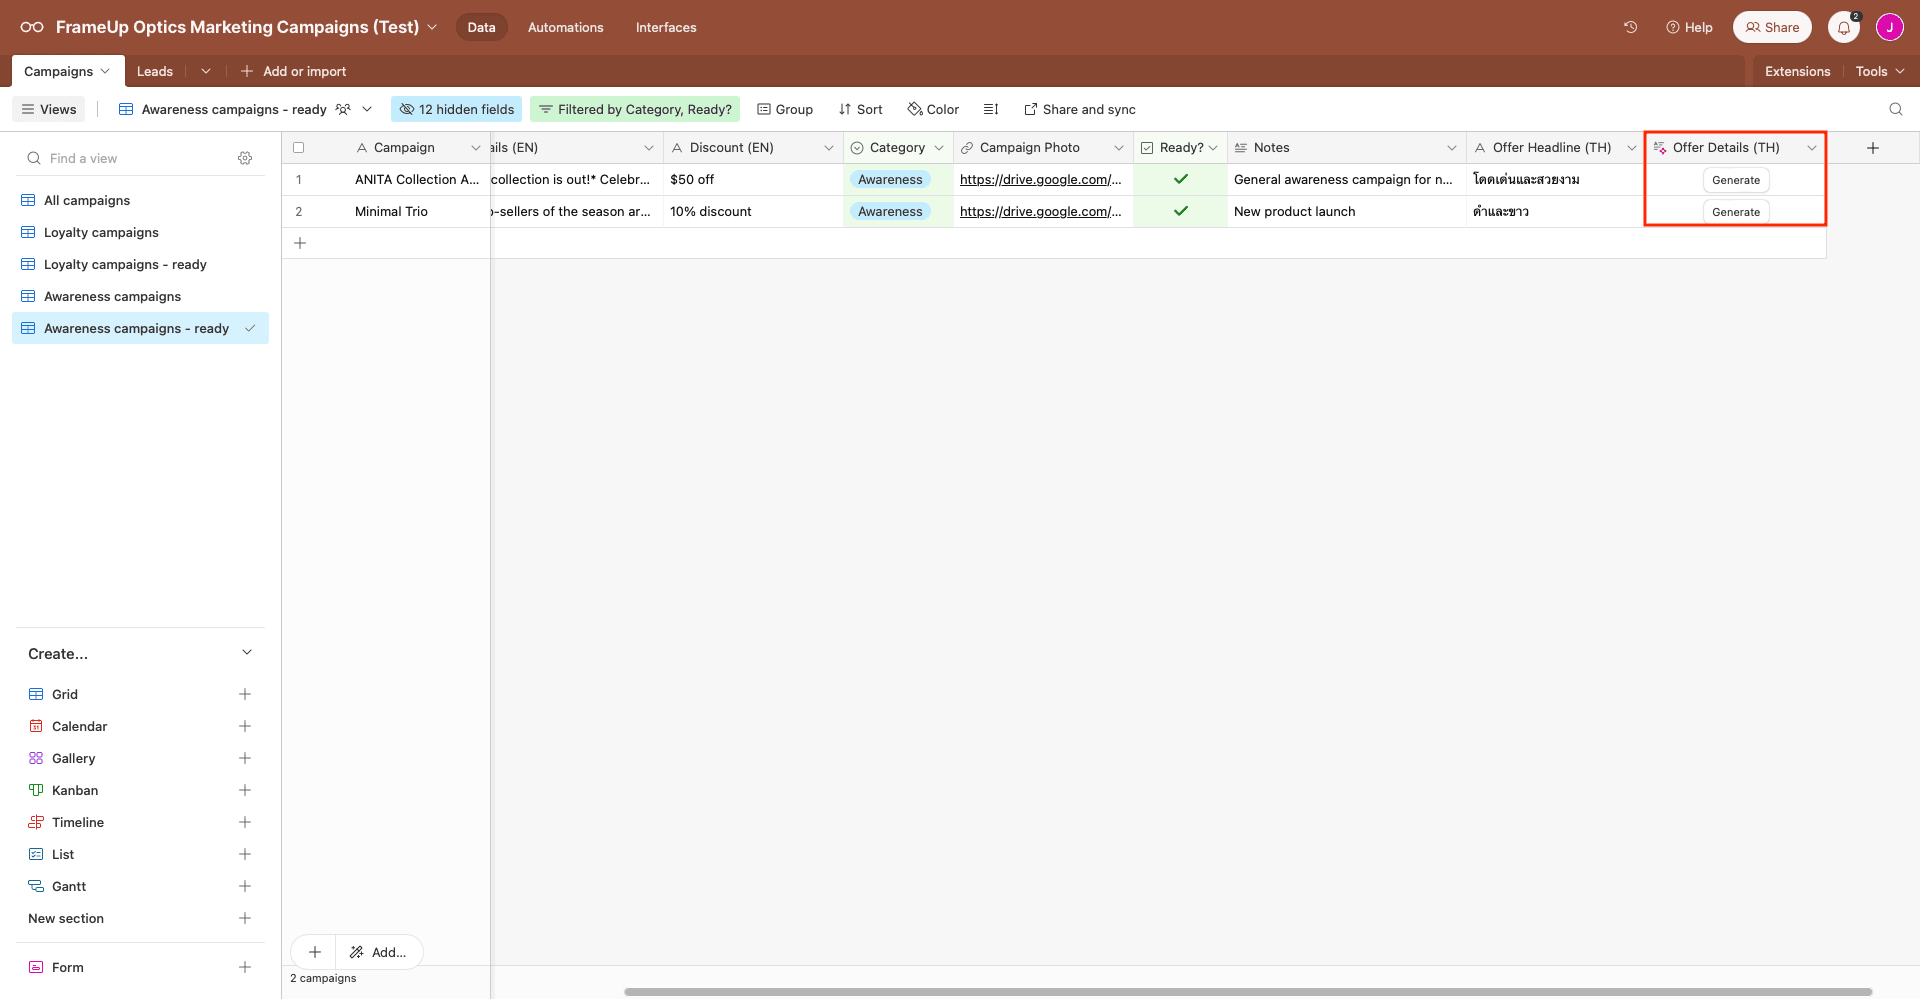Open Filtered by Category, Ready? filter
The width and height of the screenshot is (1920, 999).
point(635,109)
